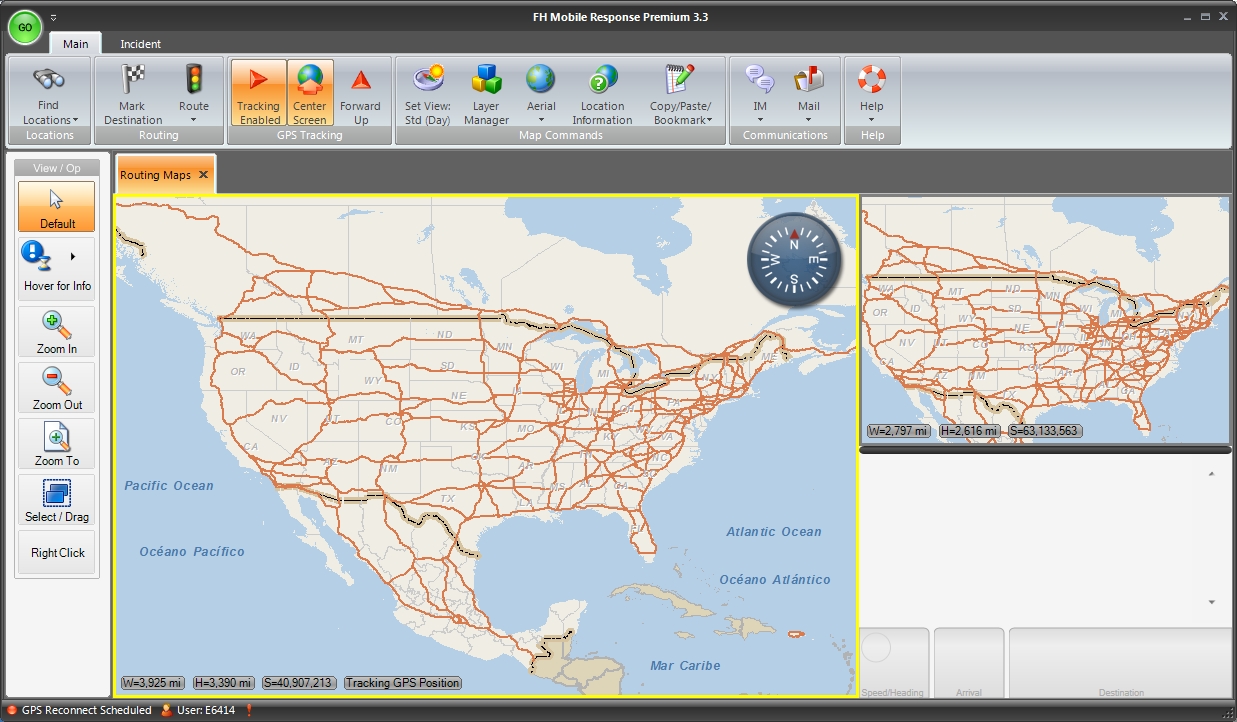The width and height of the screenshot is (1237, 722).
Task: Click the "H=3,390 mi" map height readout
Action: coord(224,683)
